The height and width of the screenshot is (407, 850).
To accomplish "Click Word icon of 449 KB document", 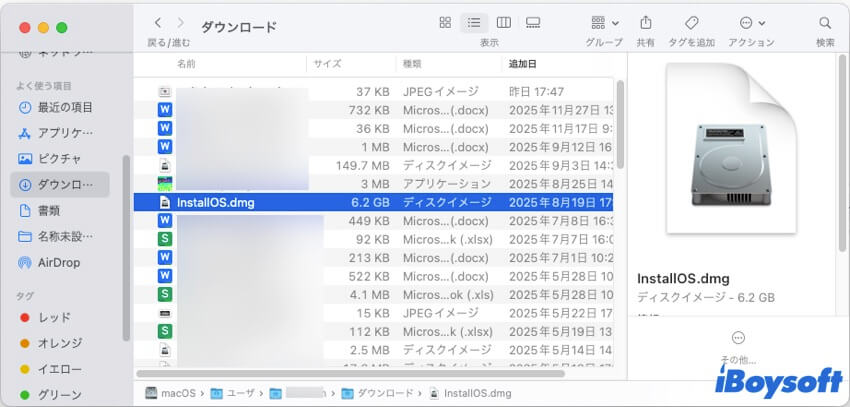I will click(x=165, y=221).
